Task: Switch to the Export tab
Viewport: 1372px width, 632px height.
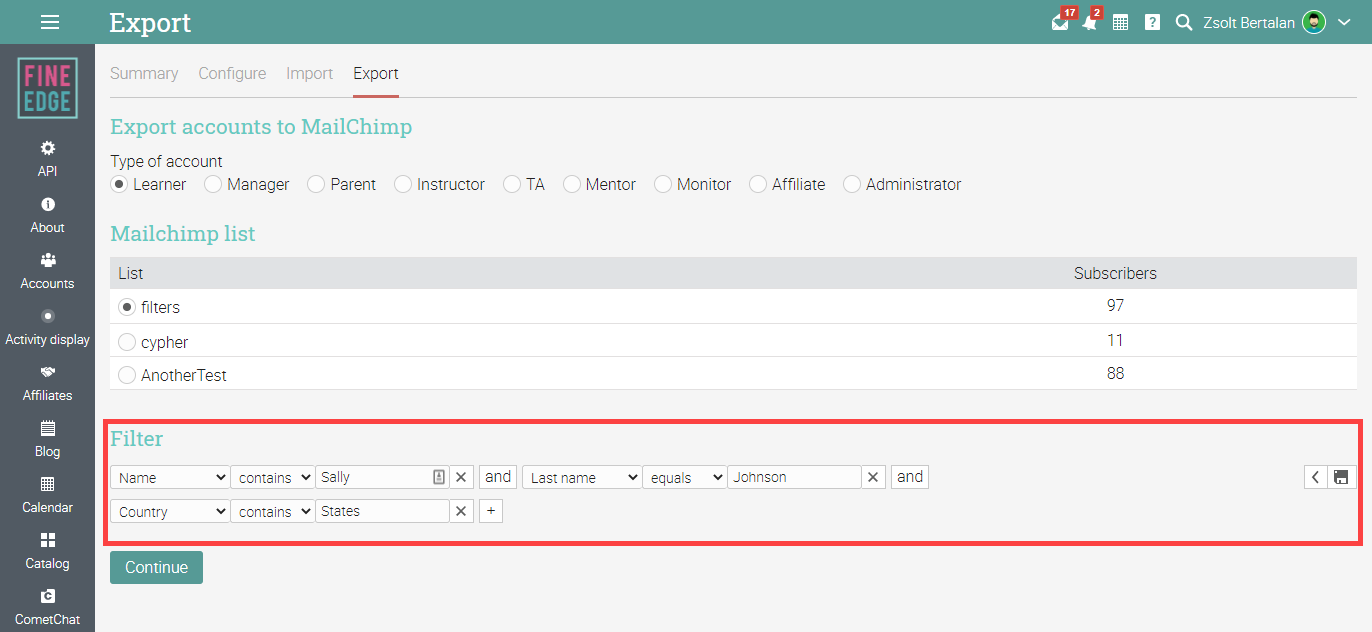Action: (376, 73)
